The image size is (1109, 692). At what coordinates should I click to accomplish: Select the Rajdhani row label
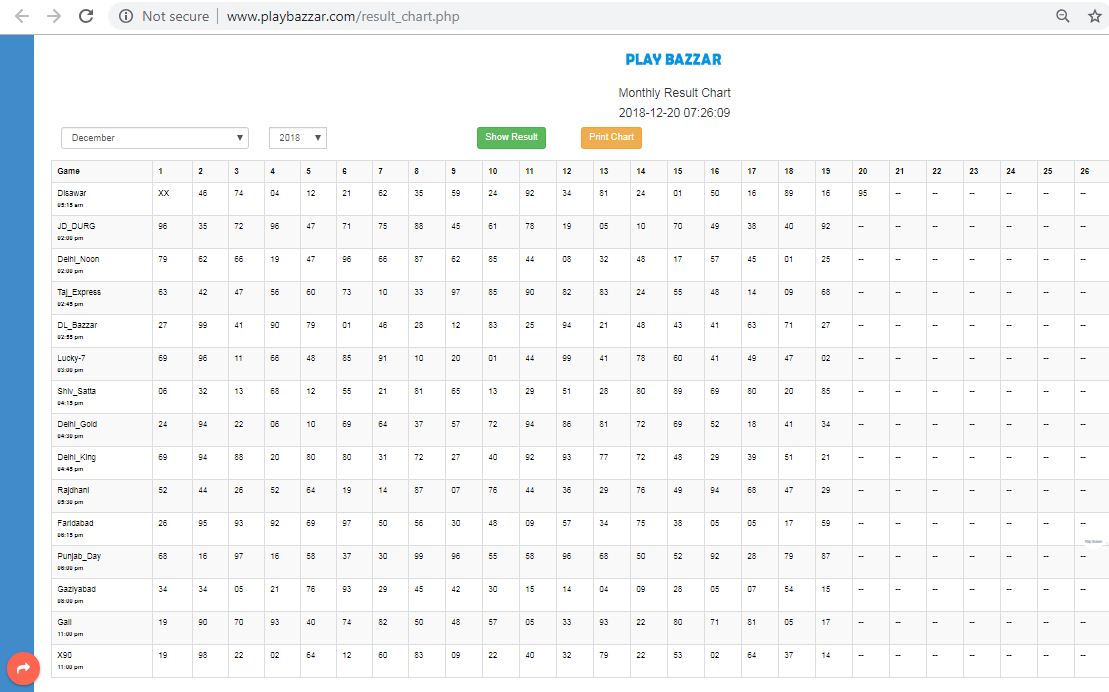pyautogui.click(x=73, y=490)
